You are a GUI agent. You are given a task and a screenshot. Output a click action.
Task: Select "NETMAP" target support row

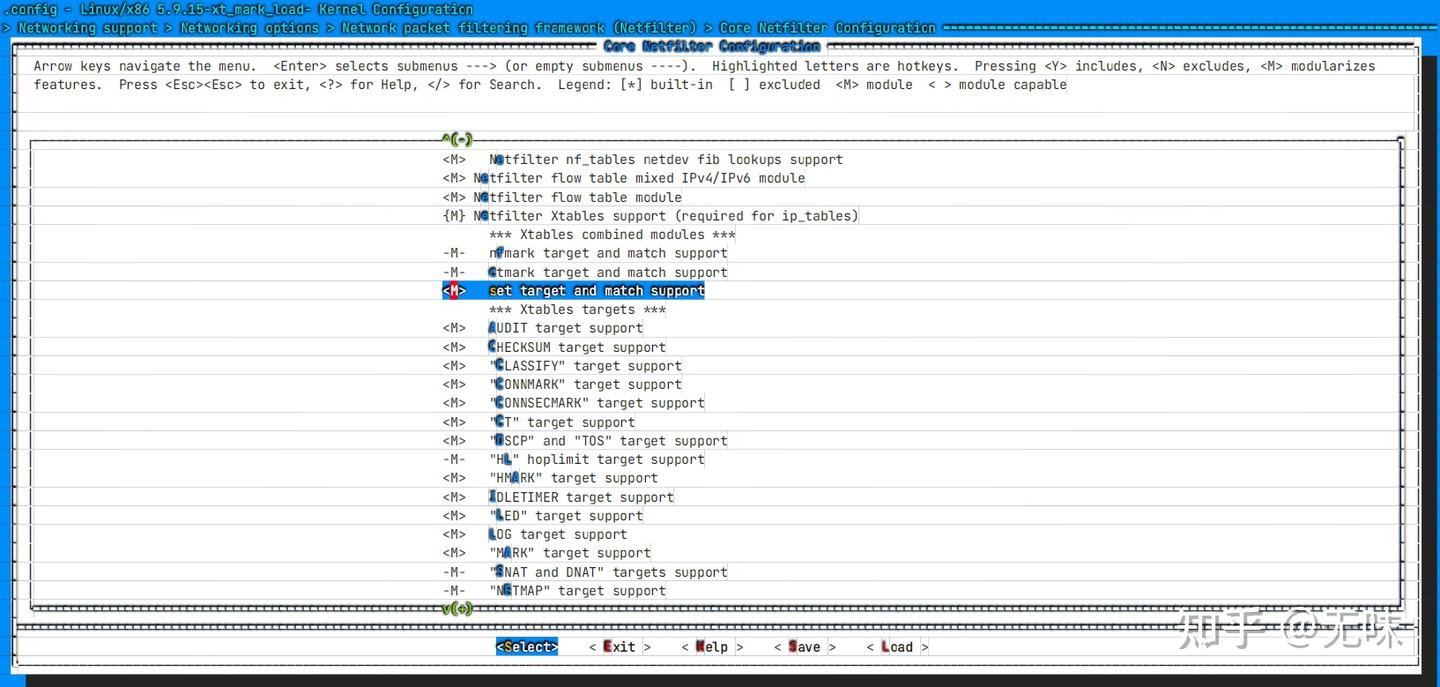577,591
